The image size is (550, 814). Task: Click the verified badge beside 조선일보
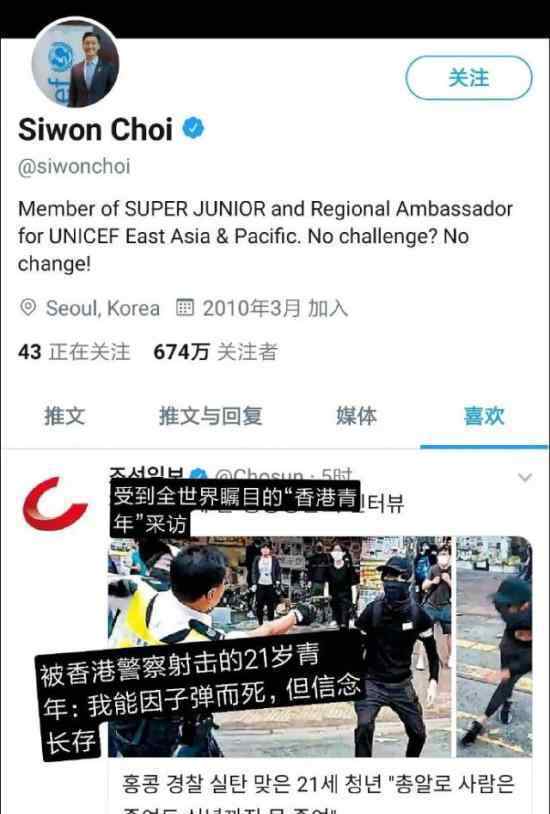tap(198, 475)
